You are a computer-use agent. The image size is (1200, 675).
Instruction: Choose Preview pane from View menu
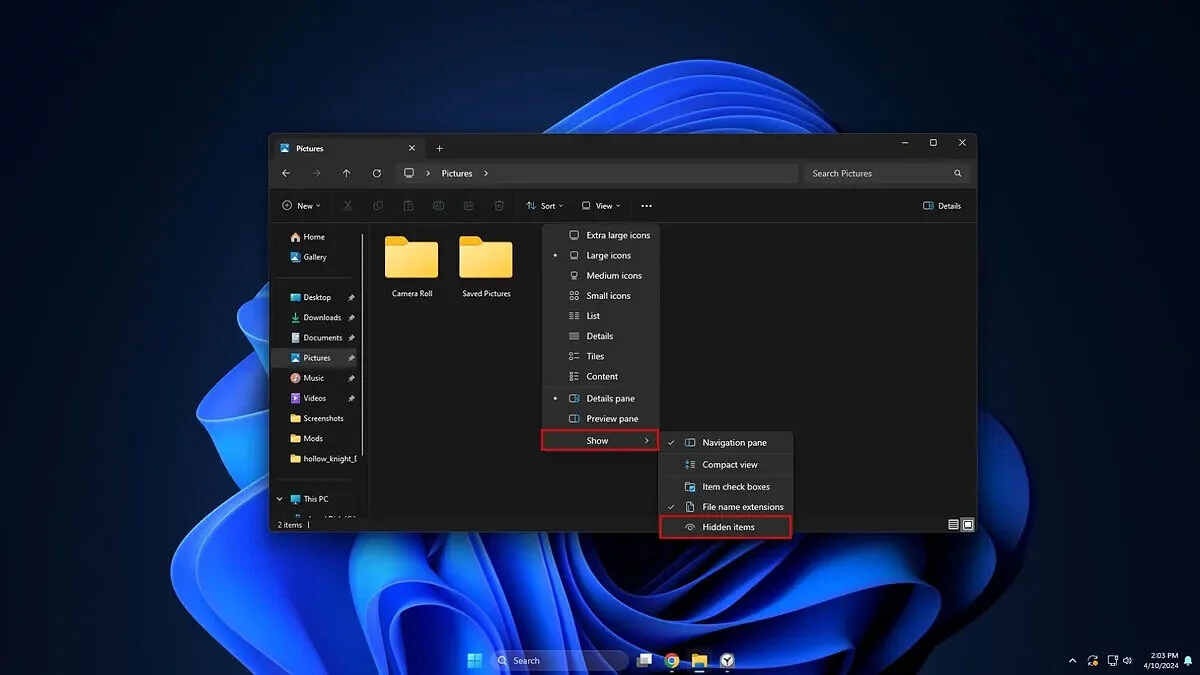coord(611,419)
